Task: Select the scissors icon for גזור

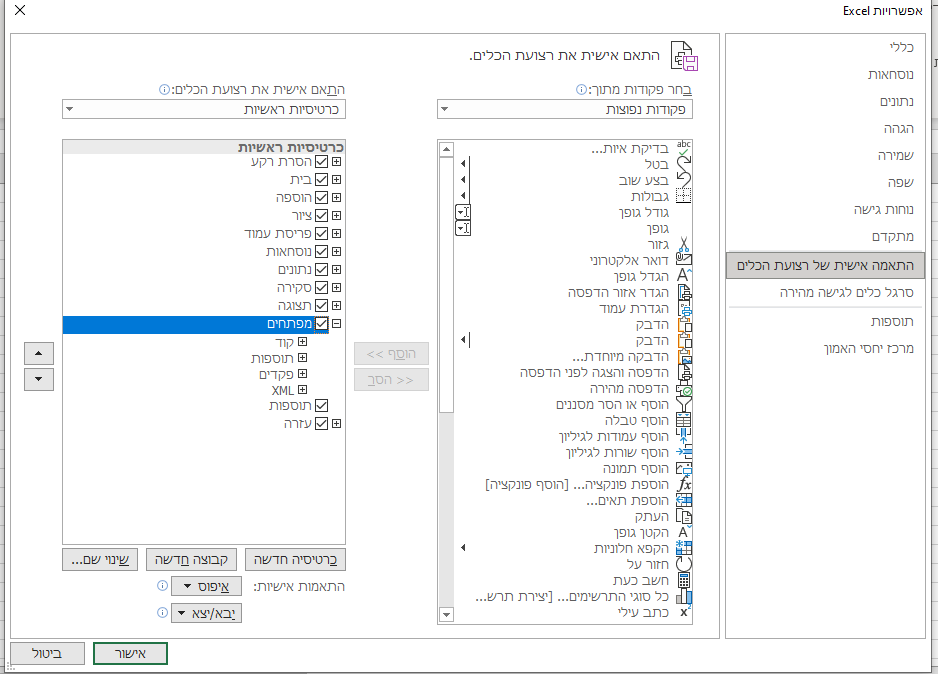Action: pos(684,244)
